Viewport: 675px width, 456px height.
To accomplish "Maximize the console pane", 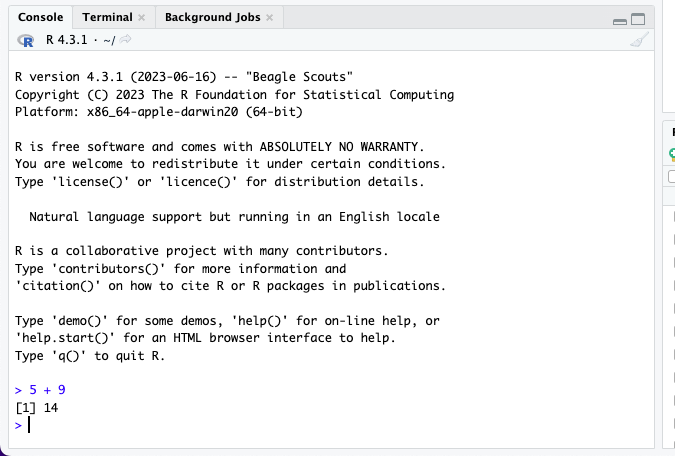I will click(x=638, y=19).
